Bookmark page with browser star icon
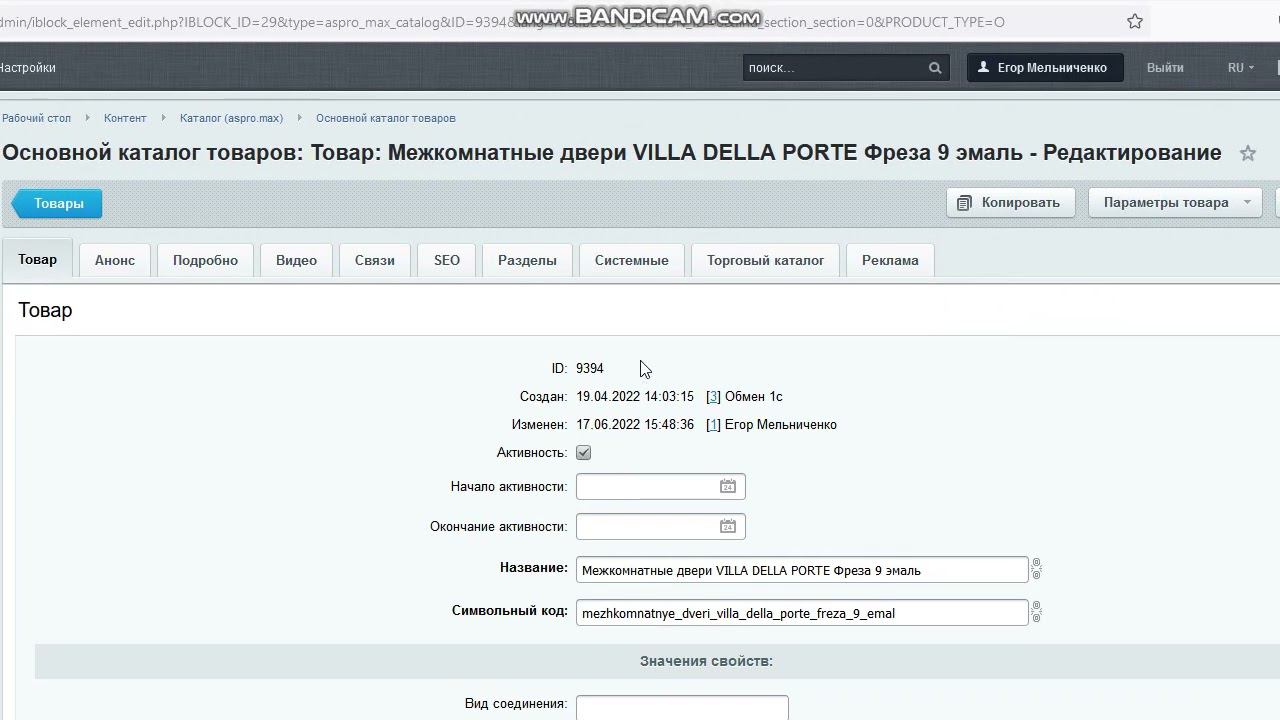Viewport: 1280px width, 720px height. [1135, 21]
